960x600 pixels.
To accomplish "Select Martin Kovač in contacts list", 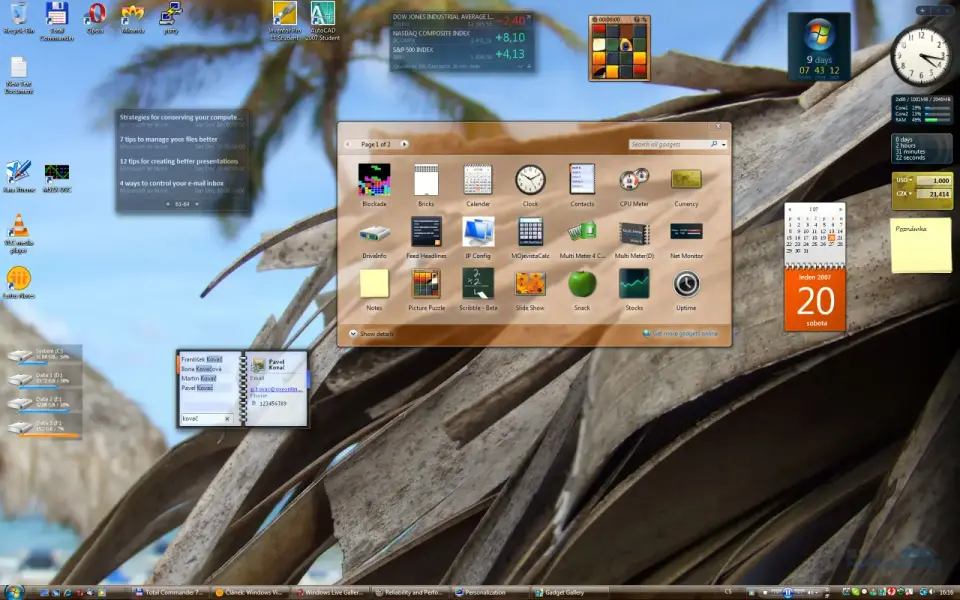I will pyautogui.click(x=198, y=379).
